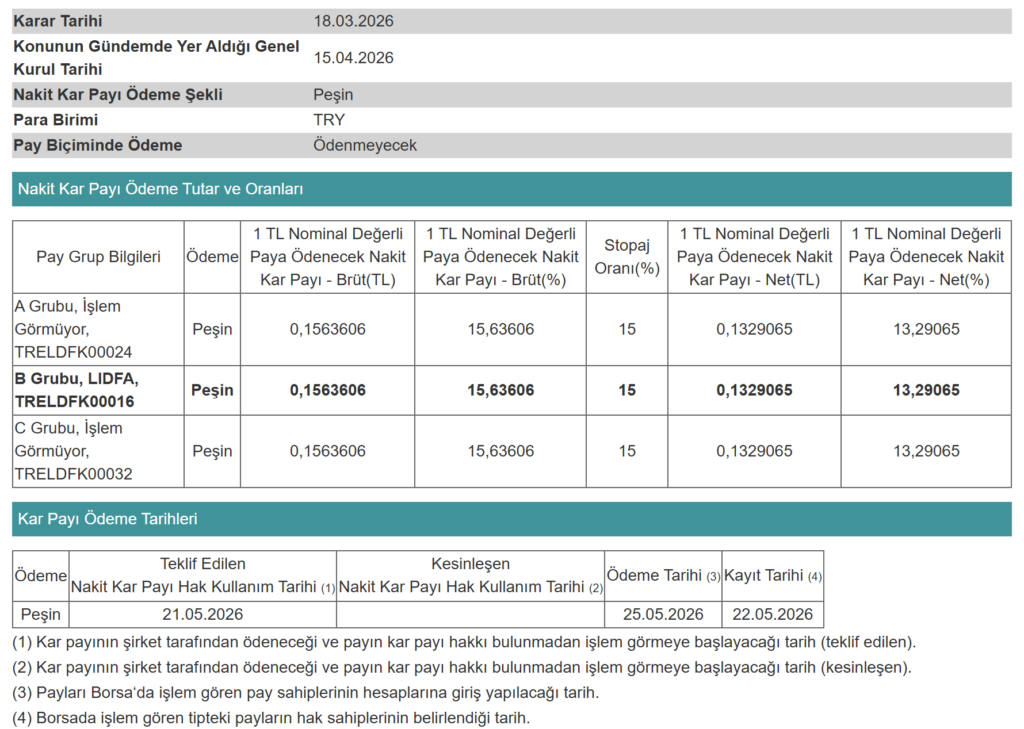Click withholding rate in C Grubu row
Screen dimensions: 1024x729
[x=627, y=451]
